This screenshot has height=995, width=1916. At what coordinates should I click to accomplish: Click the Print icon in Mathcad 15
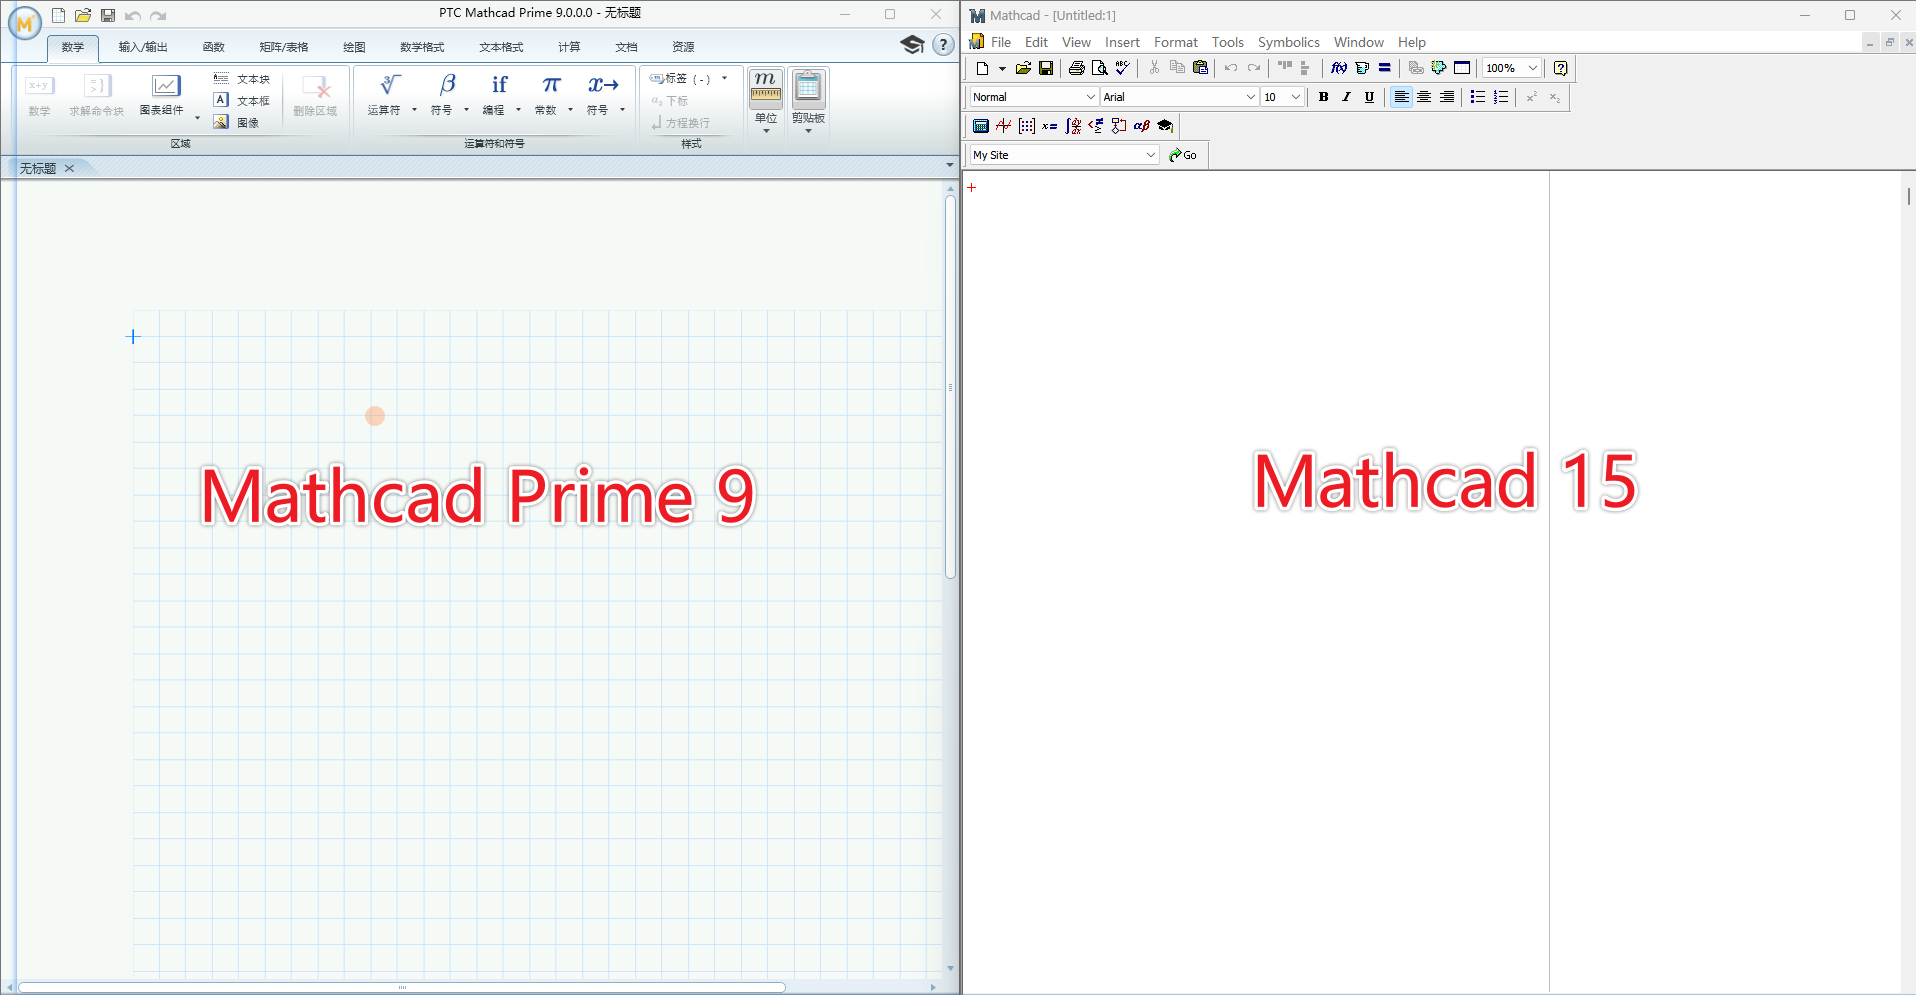click(x=1076, y=68)
